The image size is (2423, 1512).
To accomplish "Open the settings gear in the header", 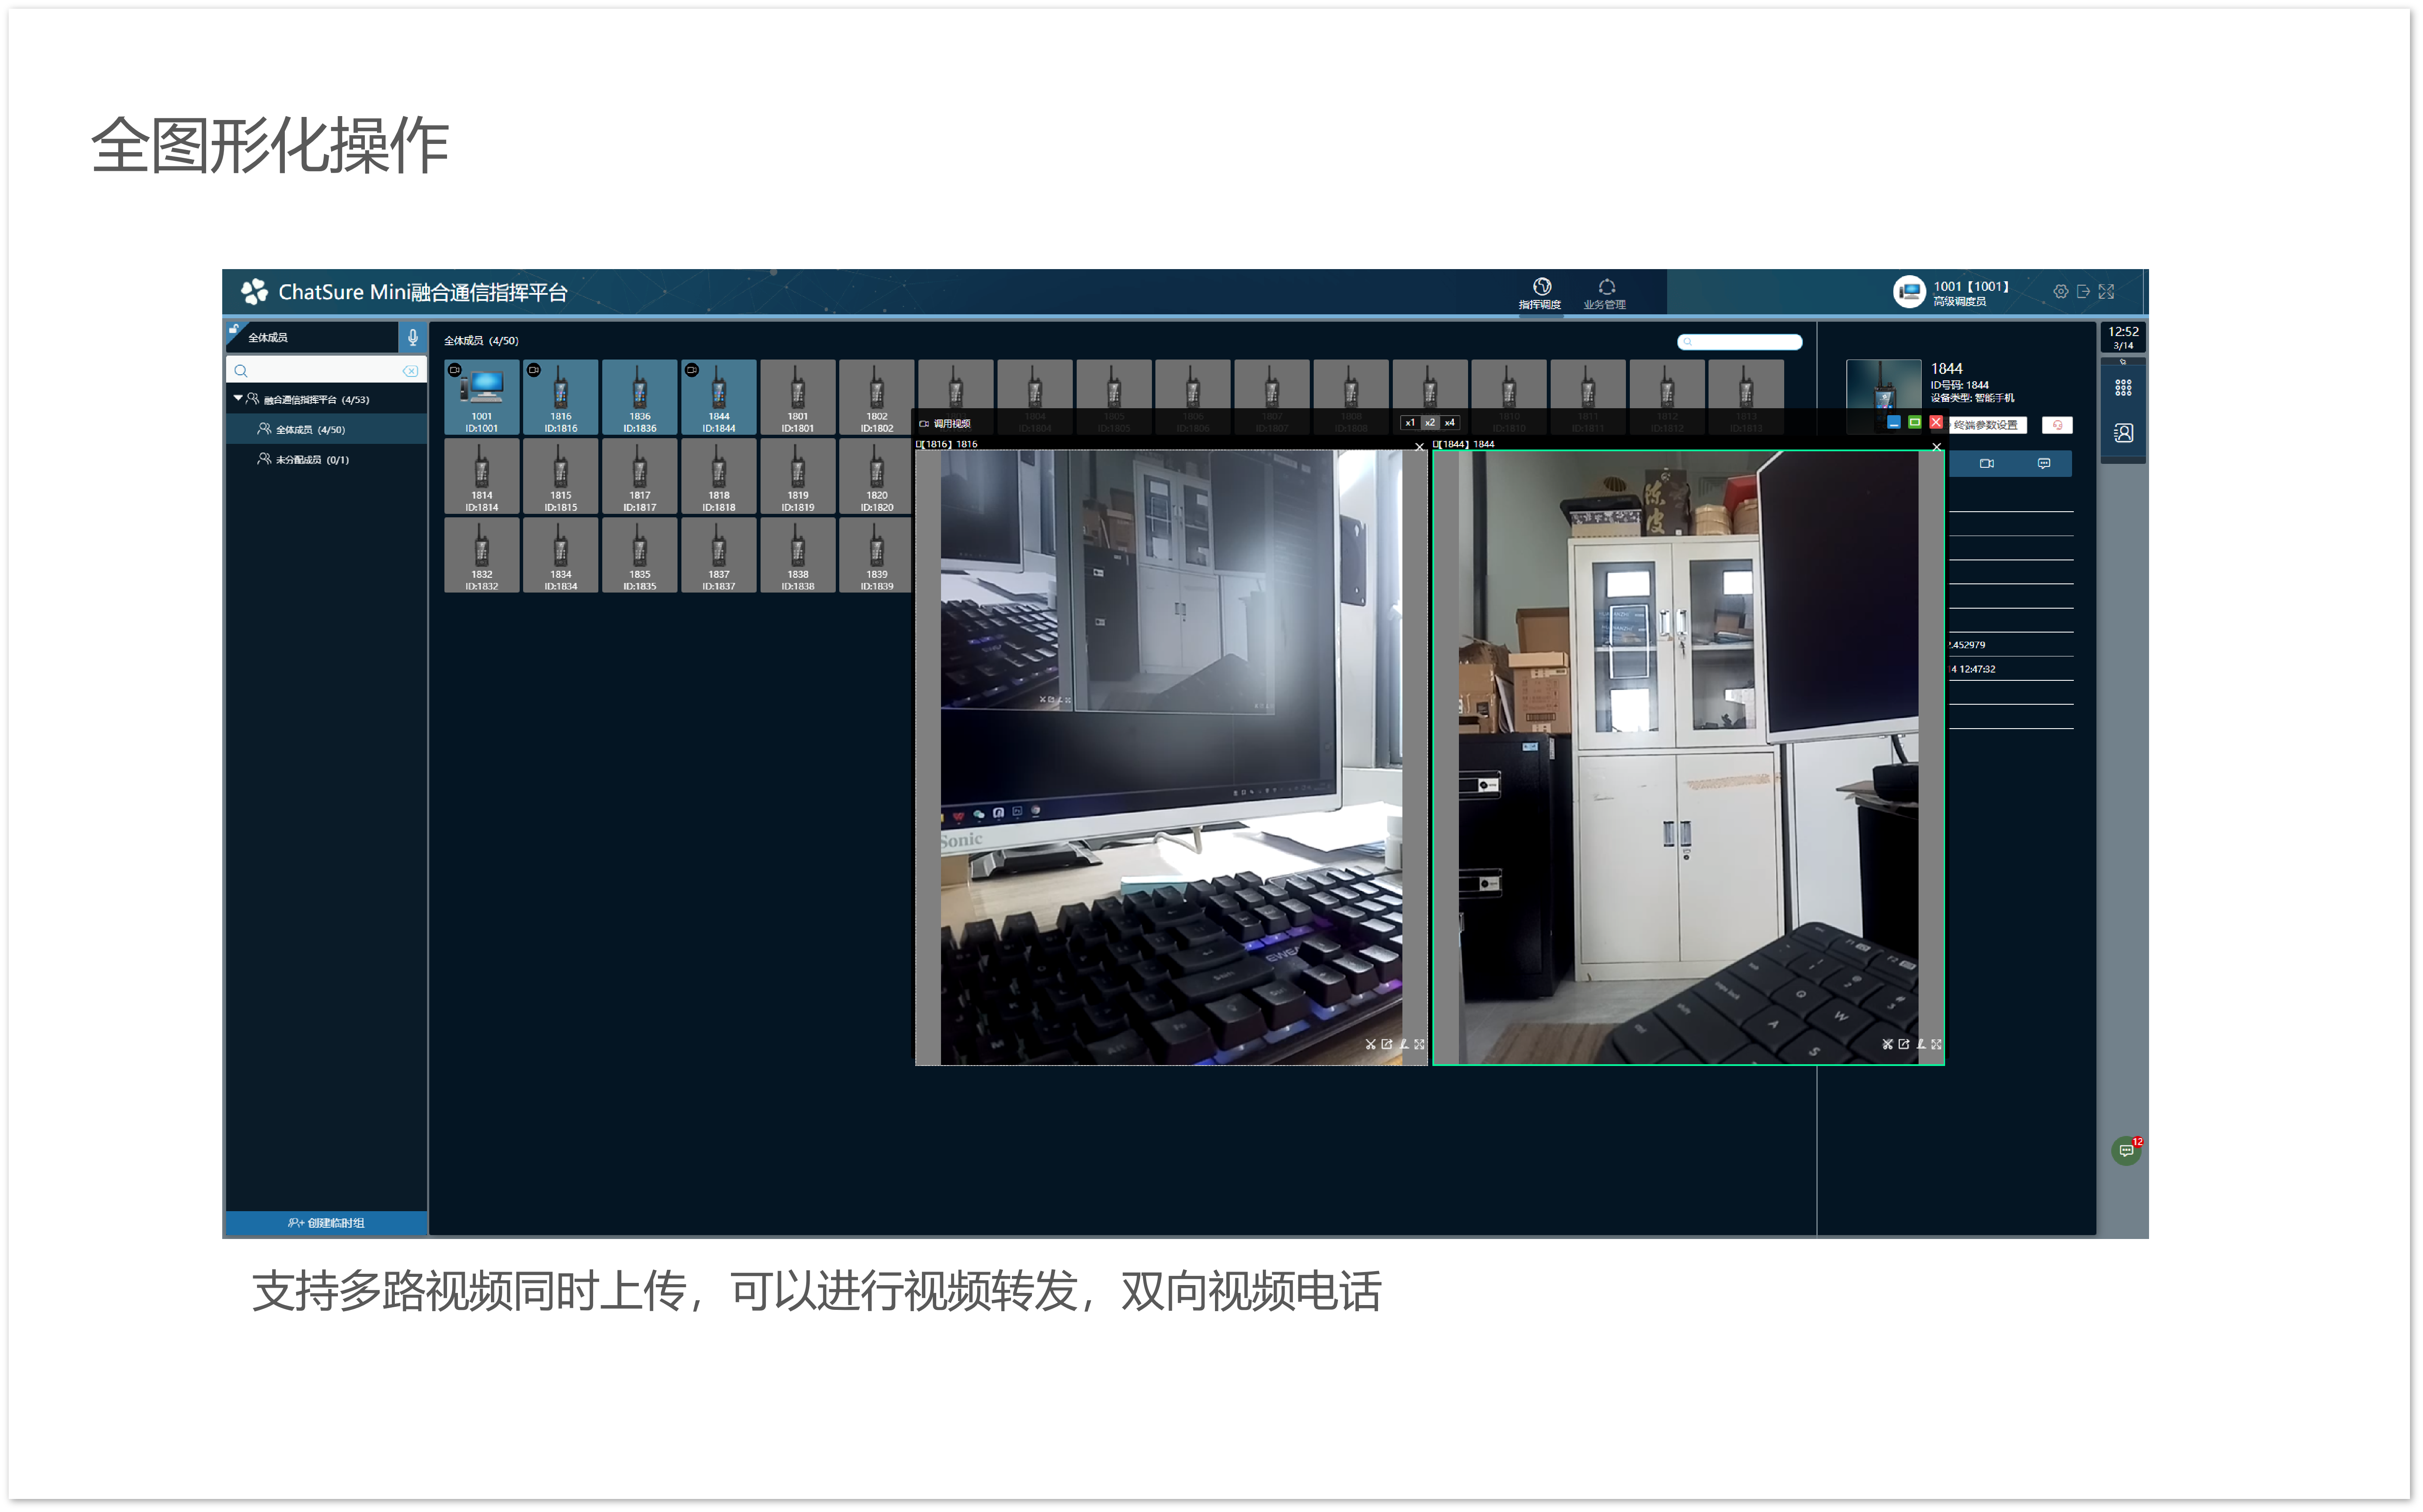I will coord(2061,291).
